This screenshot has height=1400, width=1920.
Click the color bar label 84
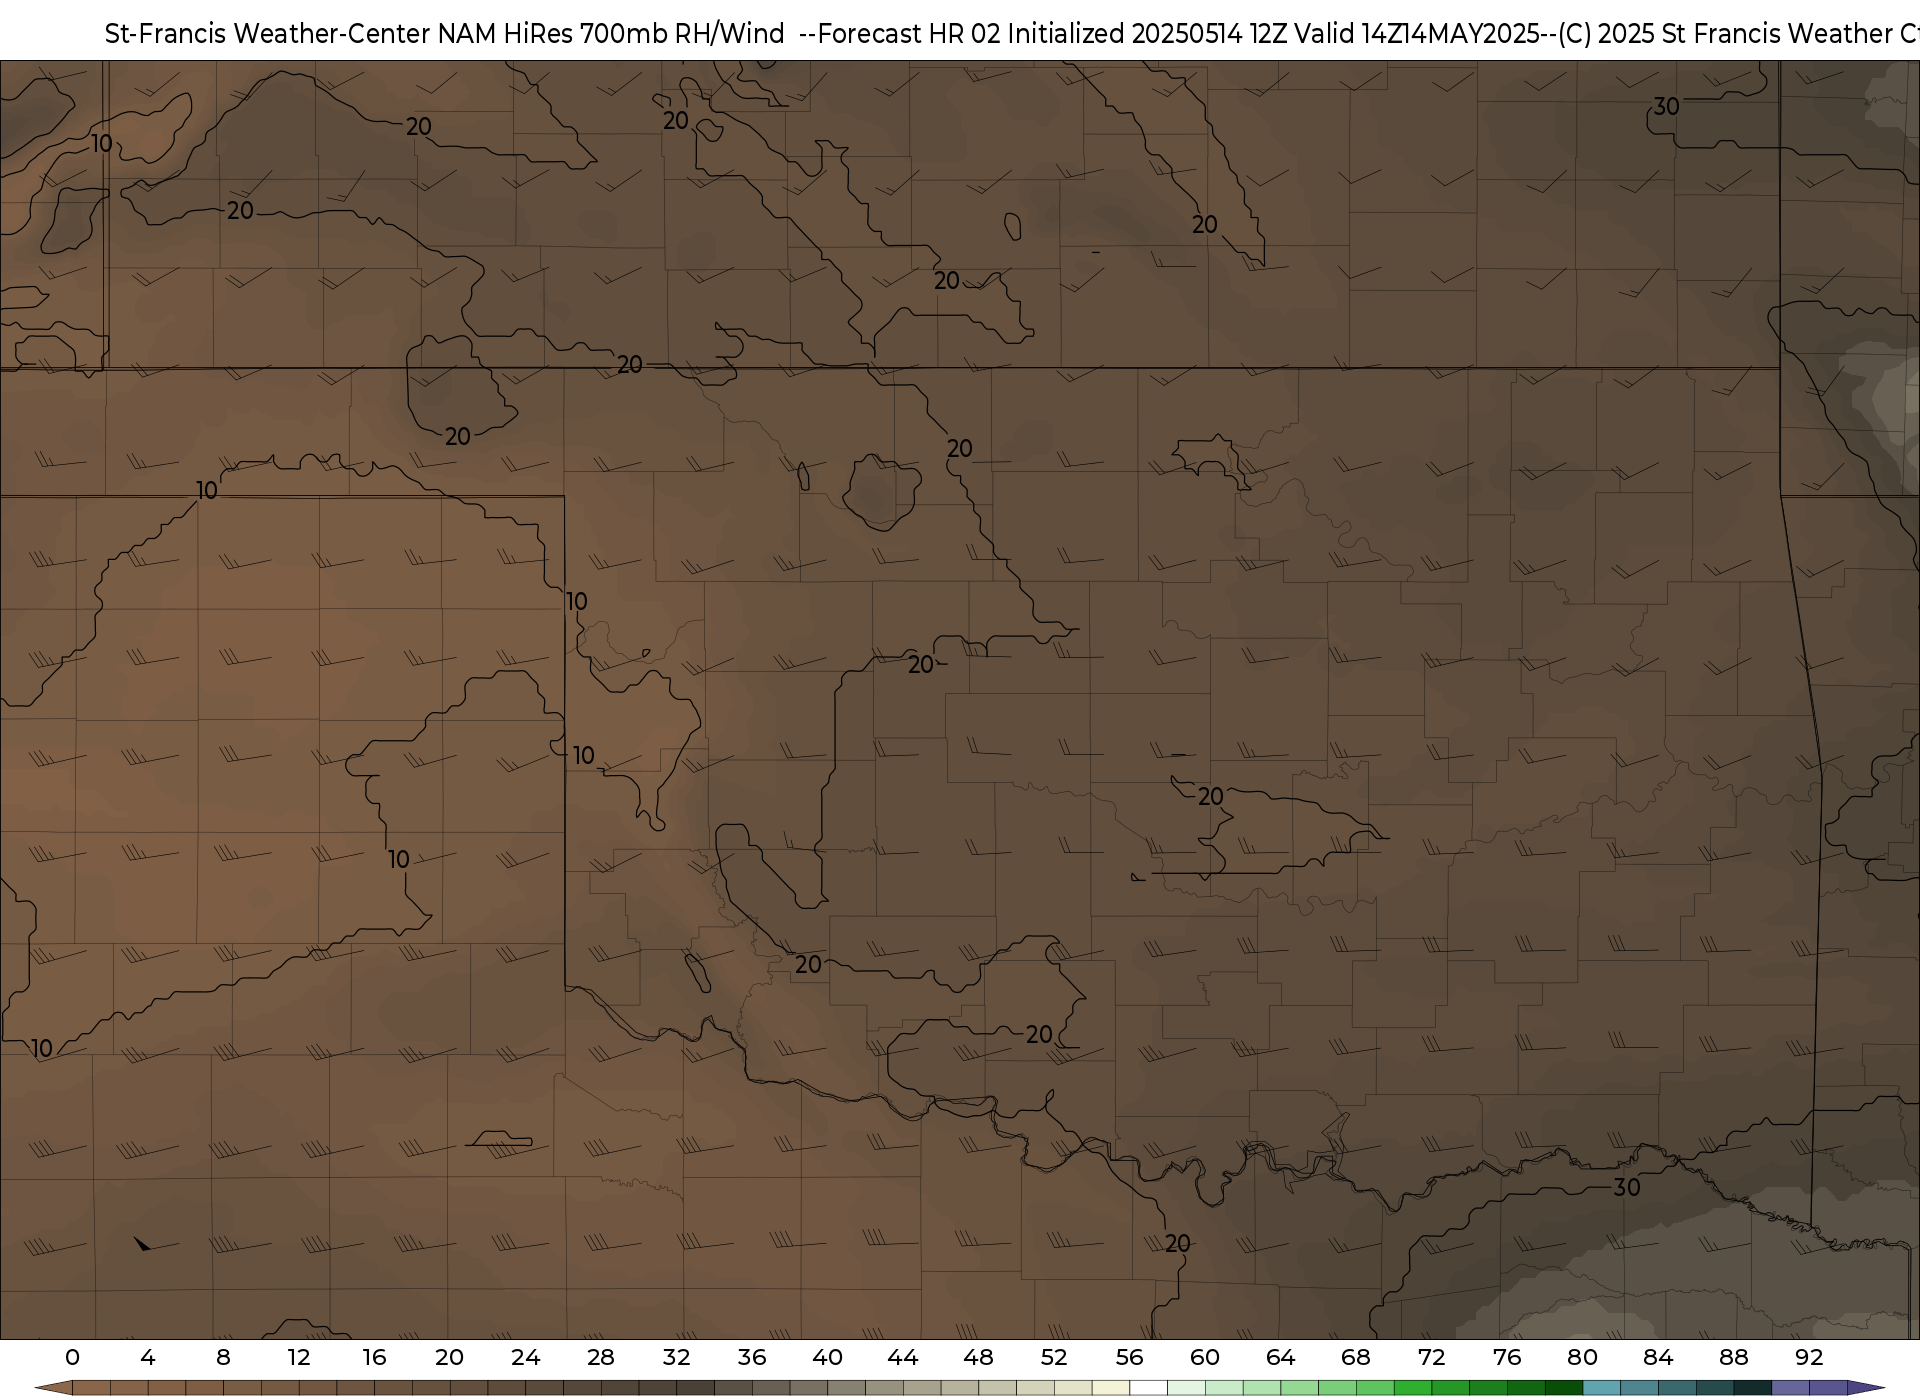[1658, 1357]
